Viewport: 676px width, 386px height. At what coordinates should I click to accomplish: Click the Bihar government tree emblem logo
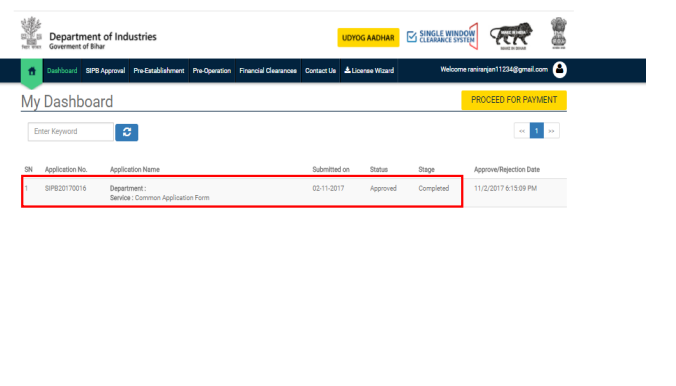click(x=31, y=33)
